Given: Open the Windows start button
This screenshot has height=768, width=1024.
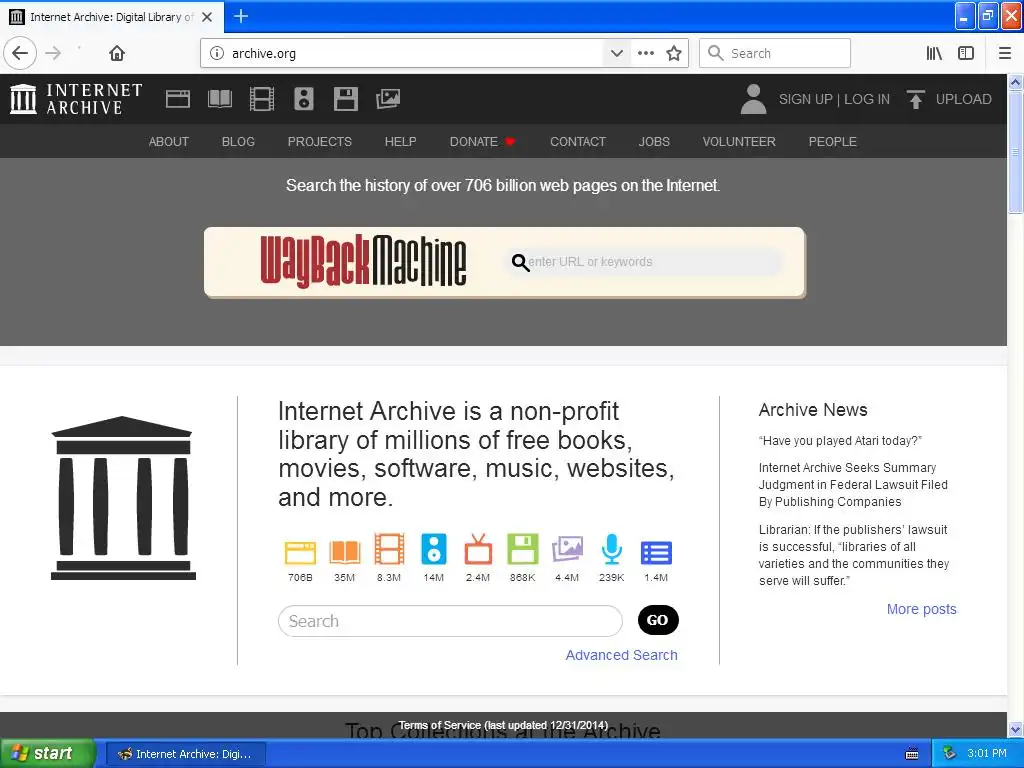Looking at the screenshot, I should pyautogui.click(x=48, y=753).
